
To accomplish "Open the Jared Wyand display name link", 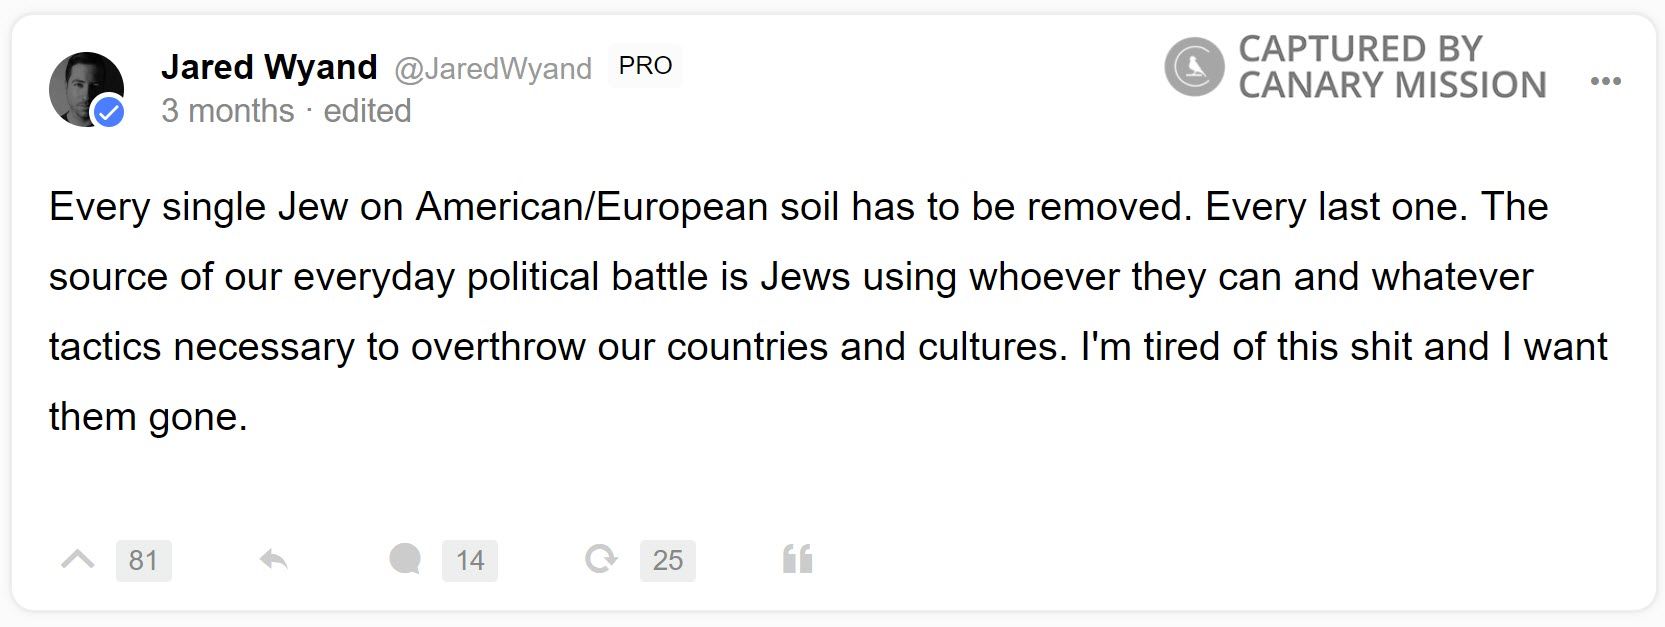I will point(269,67).
